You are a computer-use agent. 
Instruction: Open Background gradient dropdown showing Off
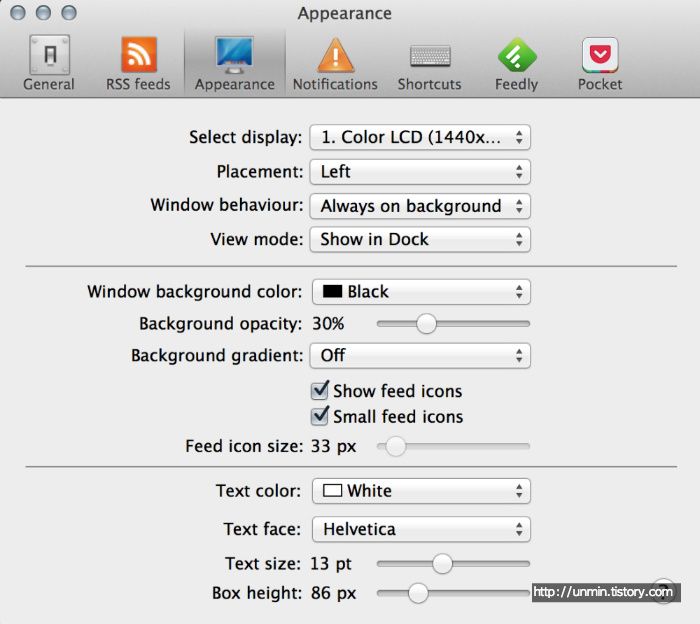tap(420, 356)
